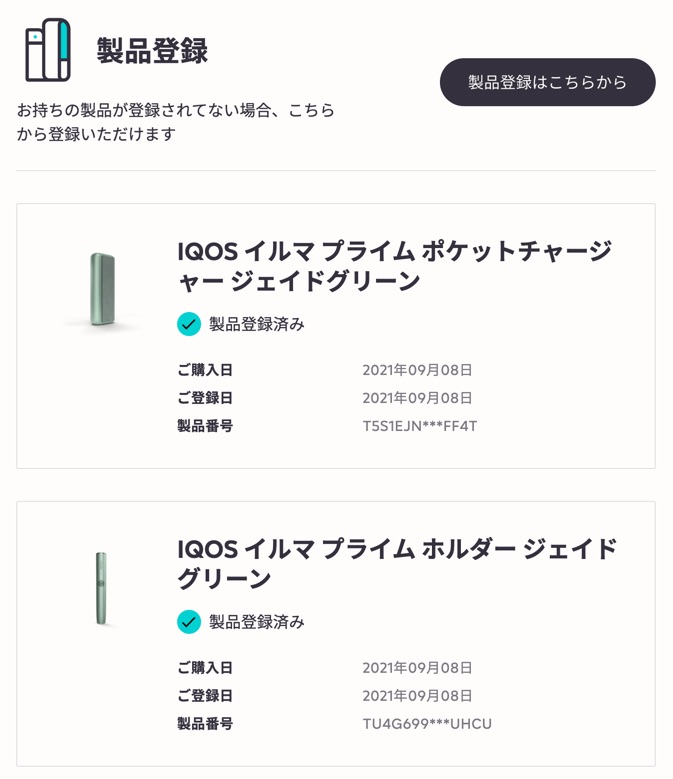
Task: Select the IQOS イルマ プライム ホルダー title
Action: coord(397,563)
